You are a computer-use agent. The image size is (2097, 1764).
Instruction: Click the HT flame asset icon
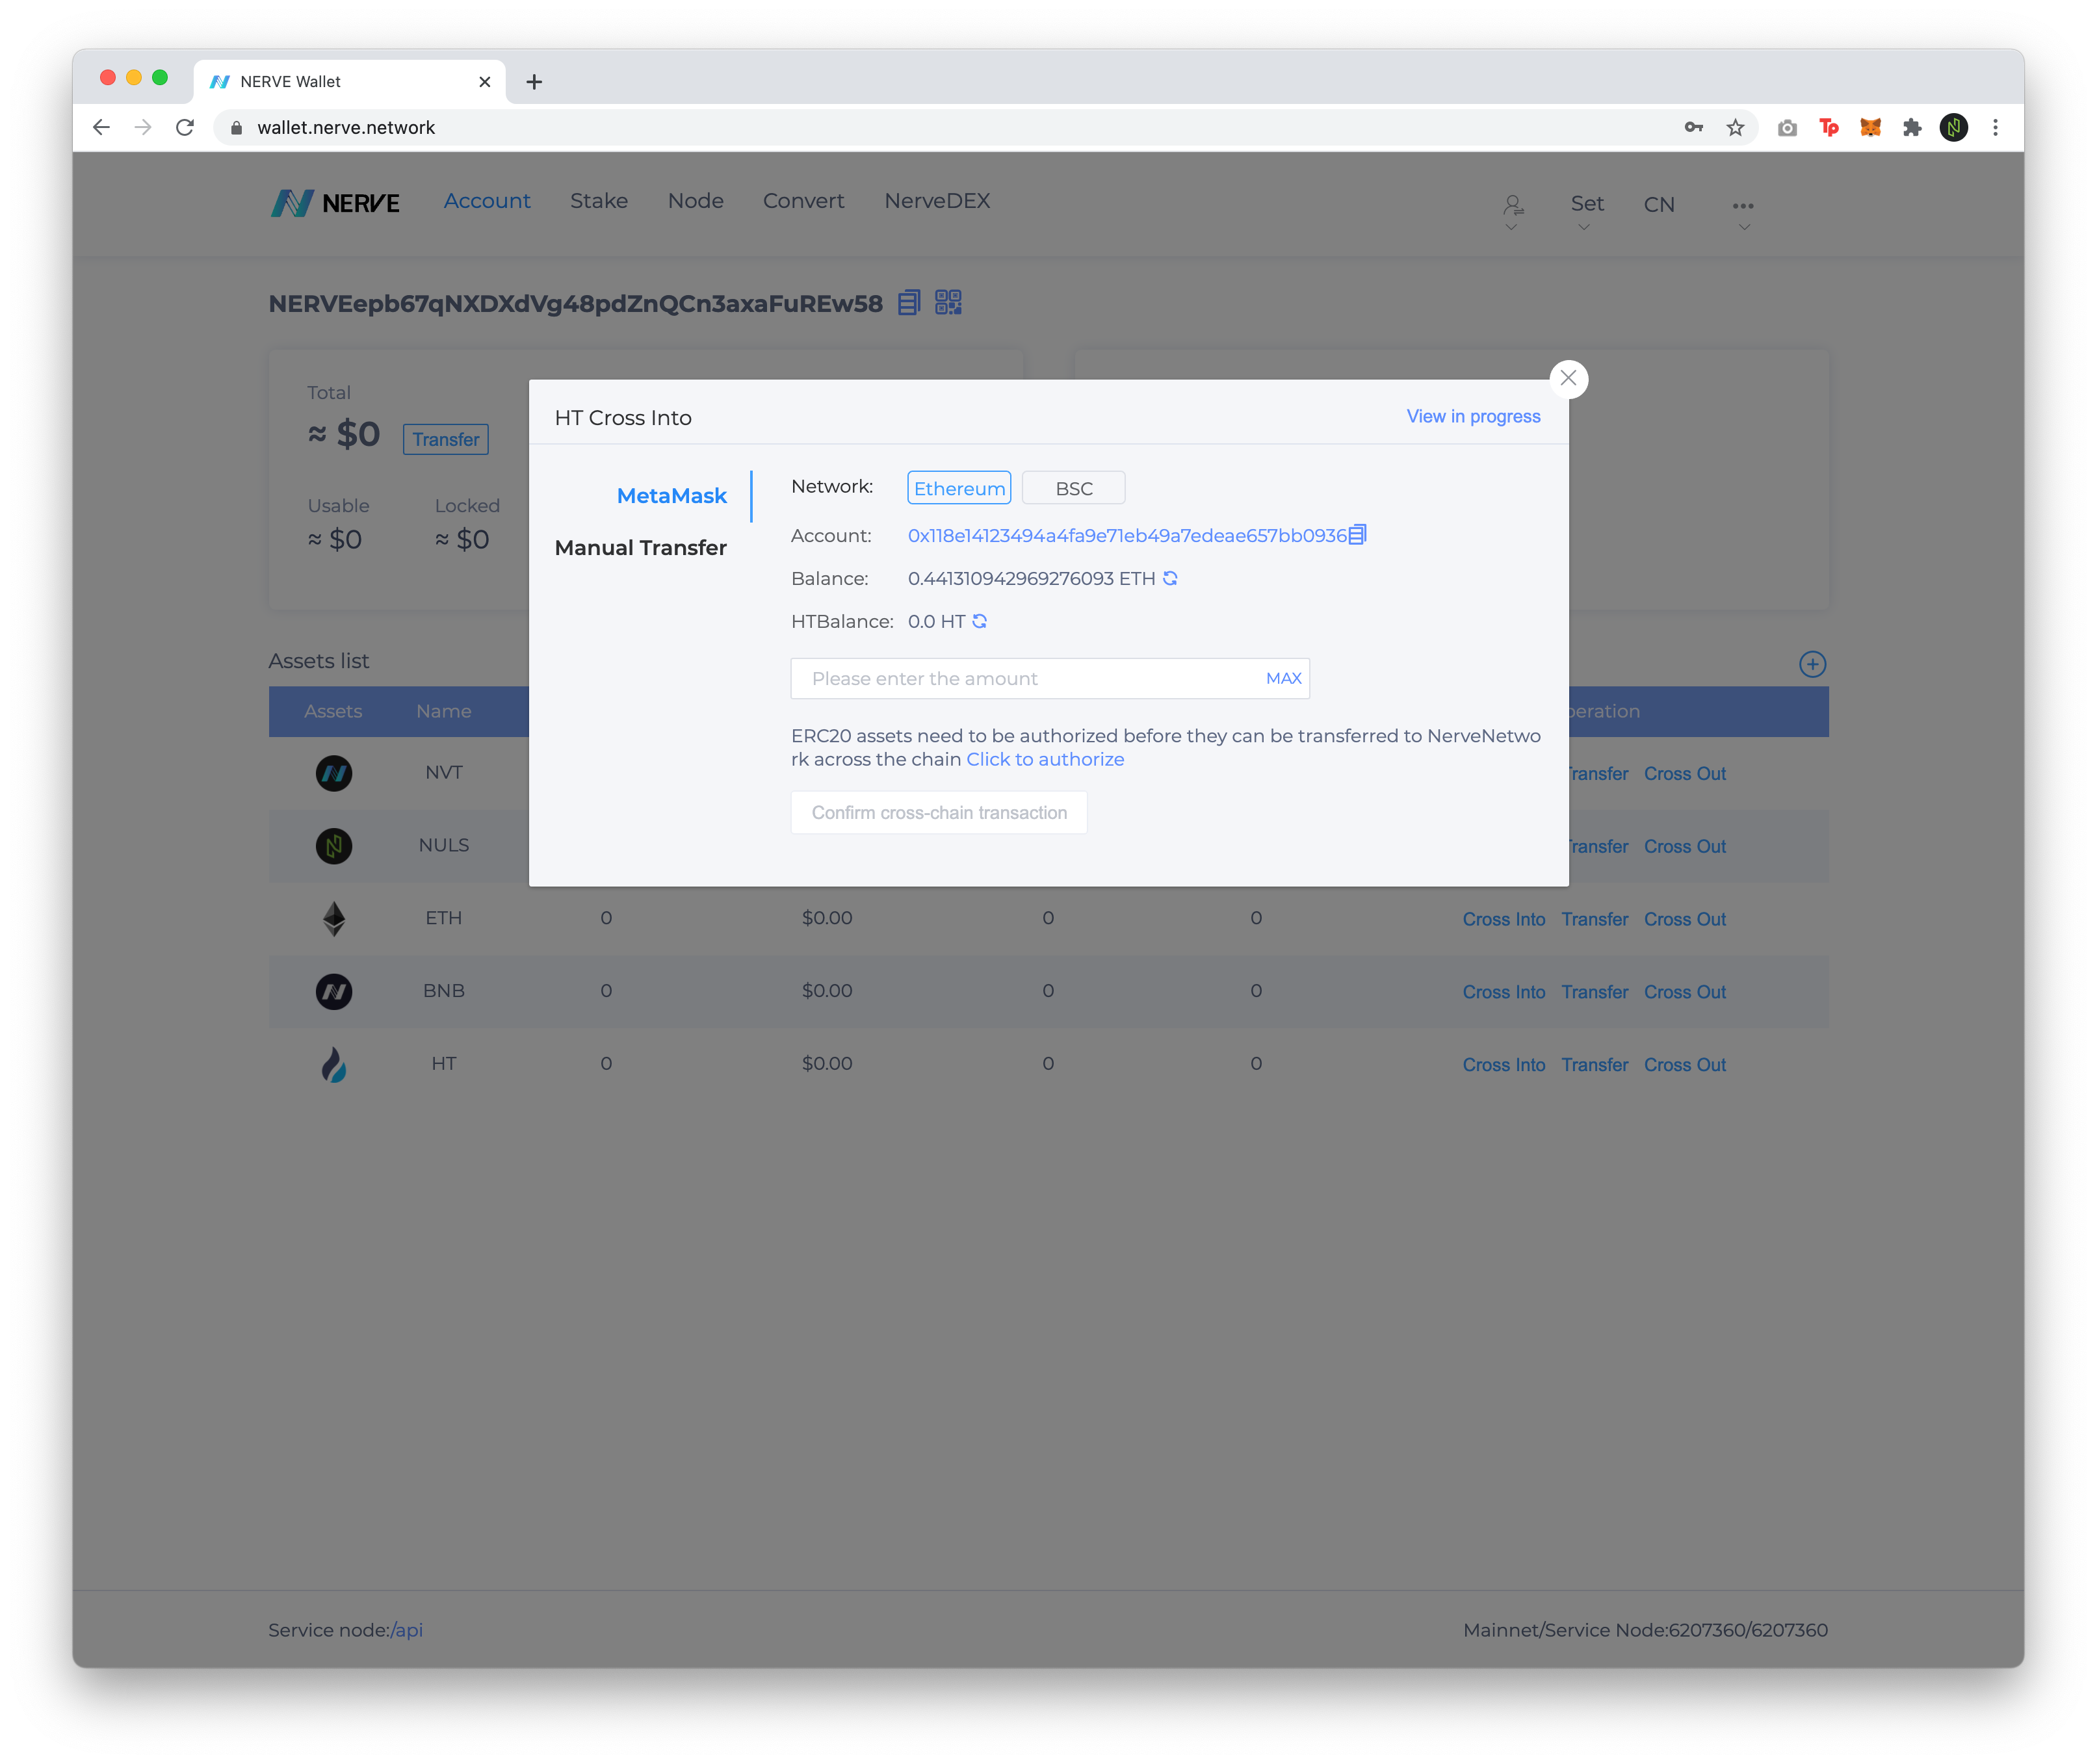click(334, 1065)
